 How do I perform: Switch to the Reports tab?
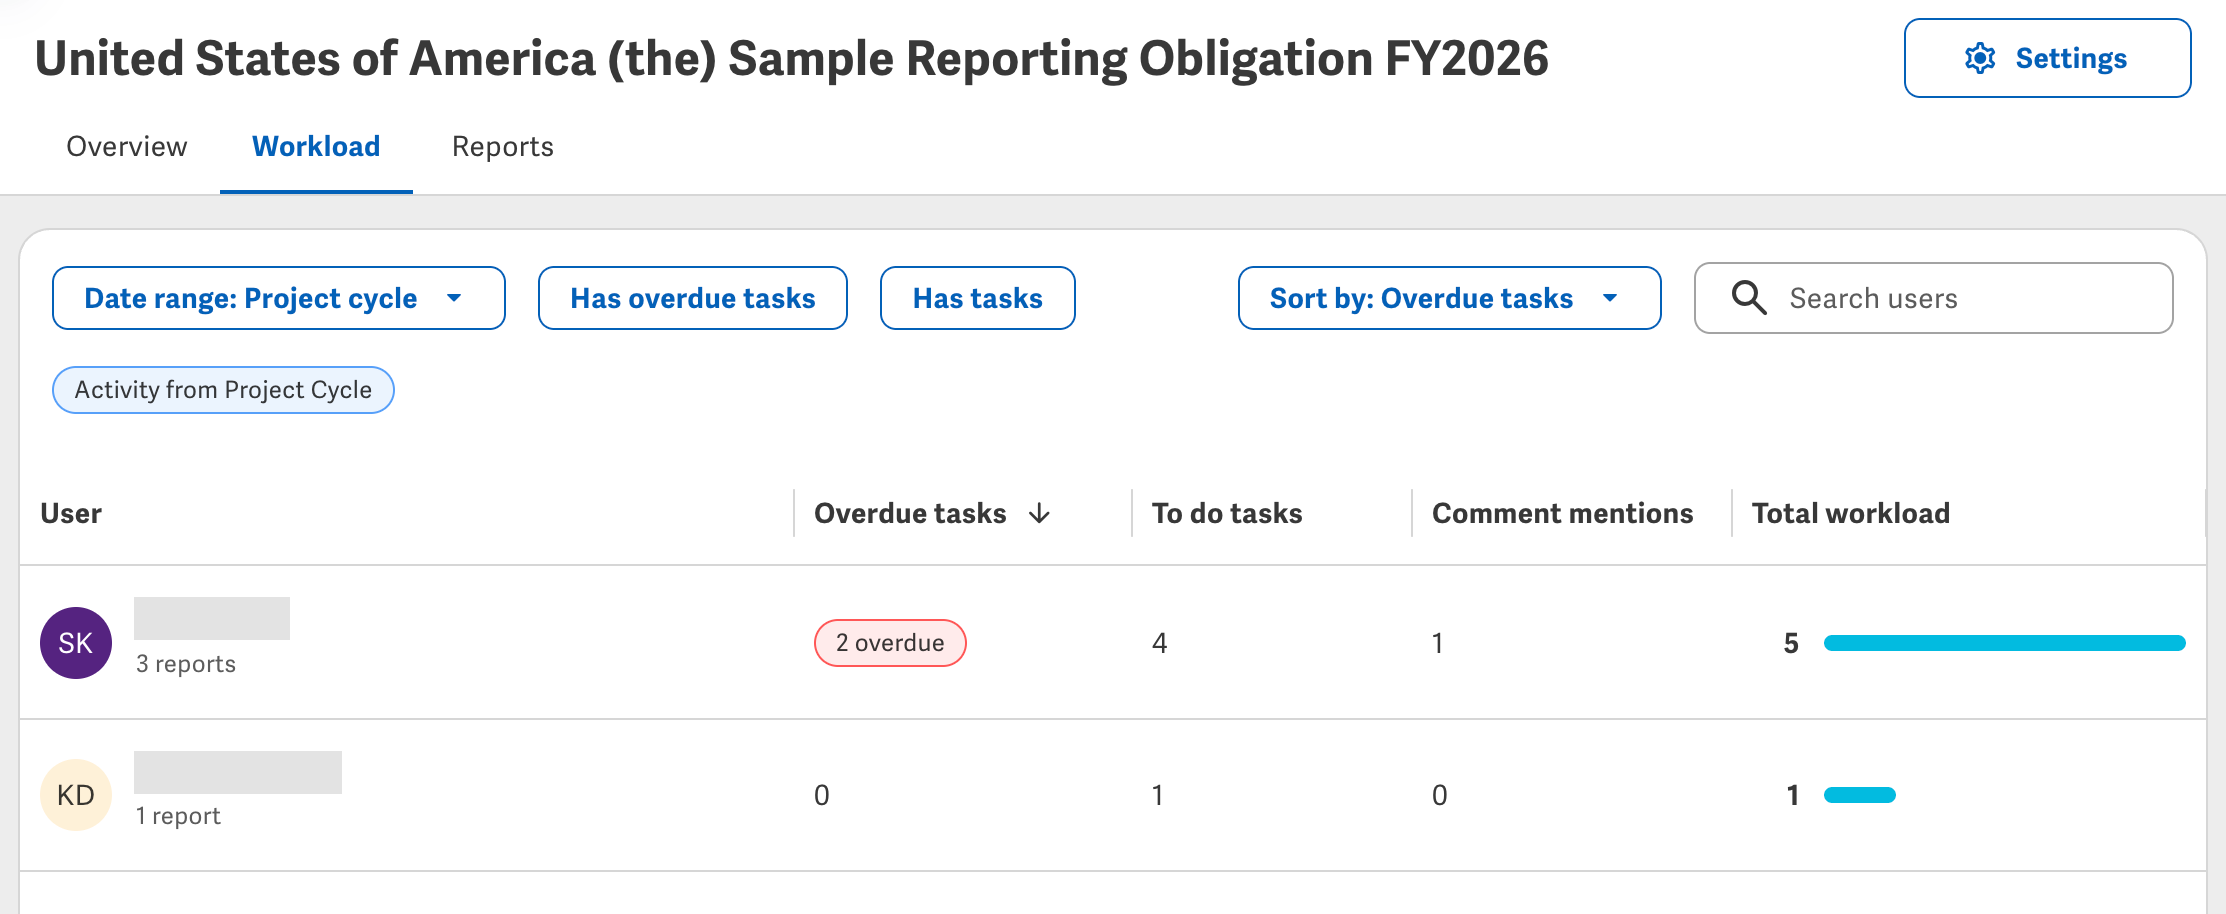503,147
